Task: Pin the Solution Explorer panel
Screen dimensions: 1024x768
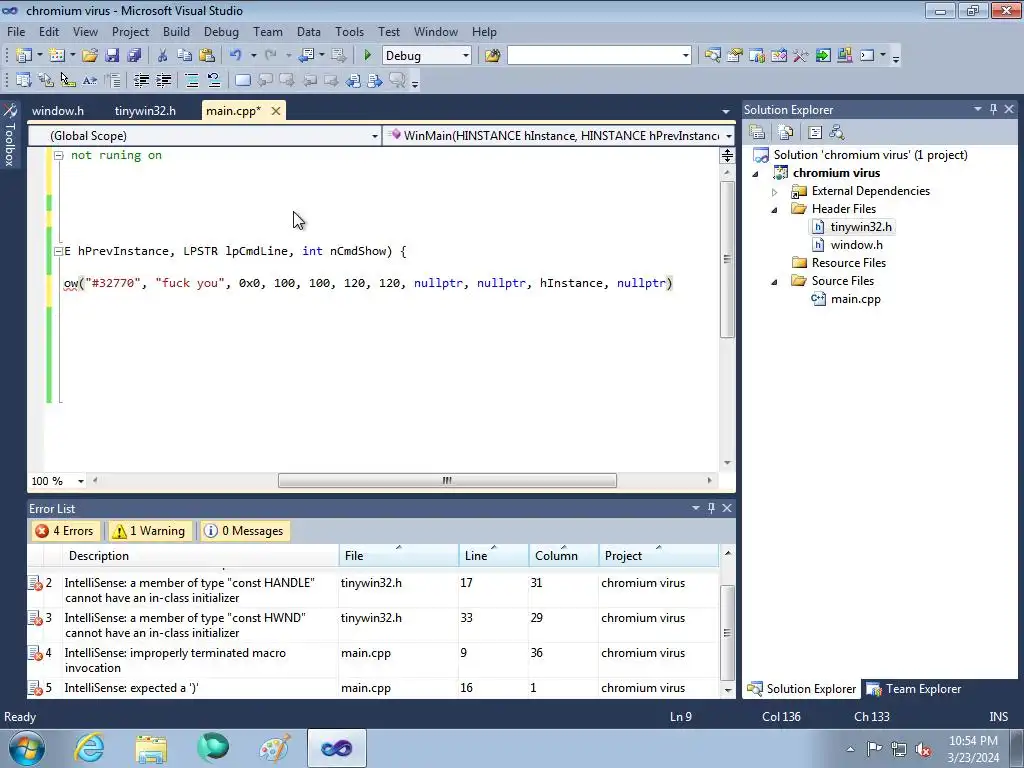Action: coord(993,109)
